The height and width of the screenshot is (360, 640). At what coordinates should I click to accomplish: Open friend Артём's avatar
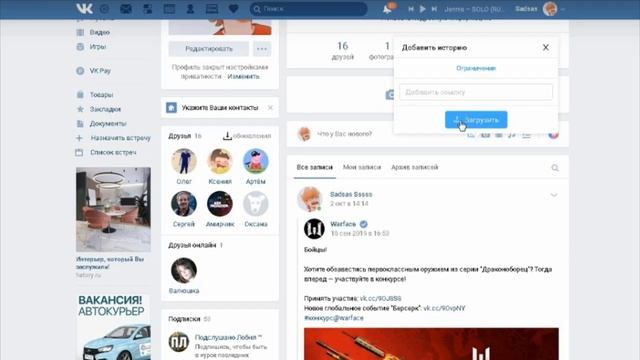click(x=256, y=161)
